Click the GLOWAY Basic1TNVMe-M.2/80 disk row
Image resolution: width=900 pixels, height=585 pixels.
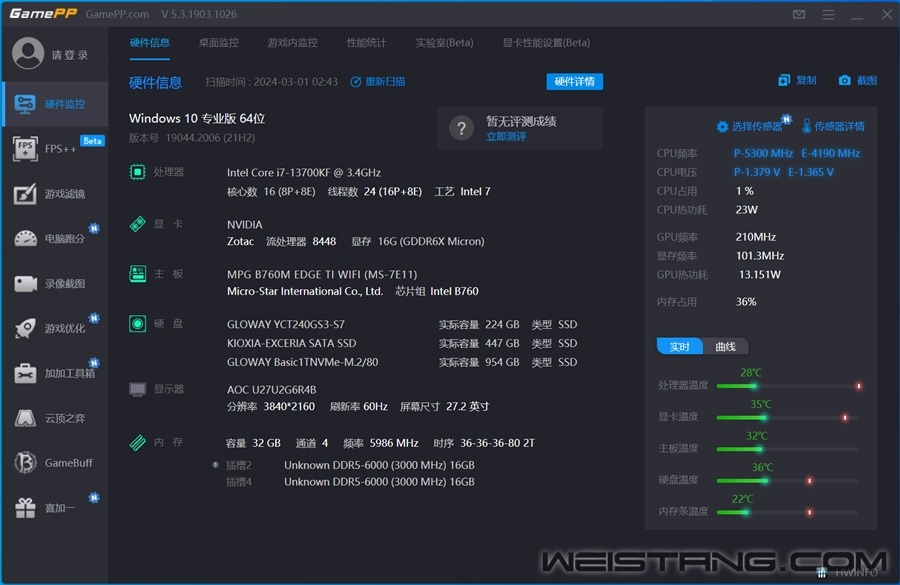(x=402, y=362)
